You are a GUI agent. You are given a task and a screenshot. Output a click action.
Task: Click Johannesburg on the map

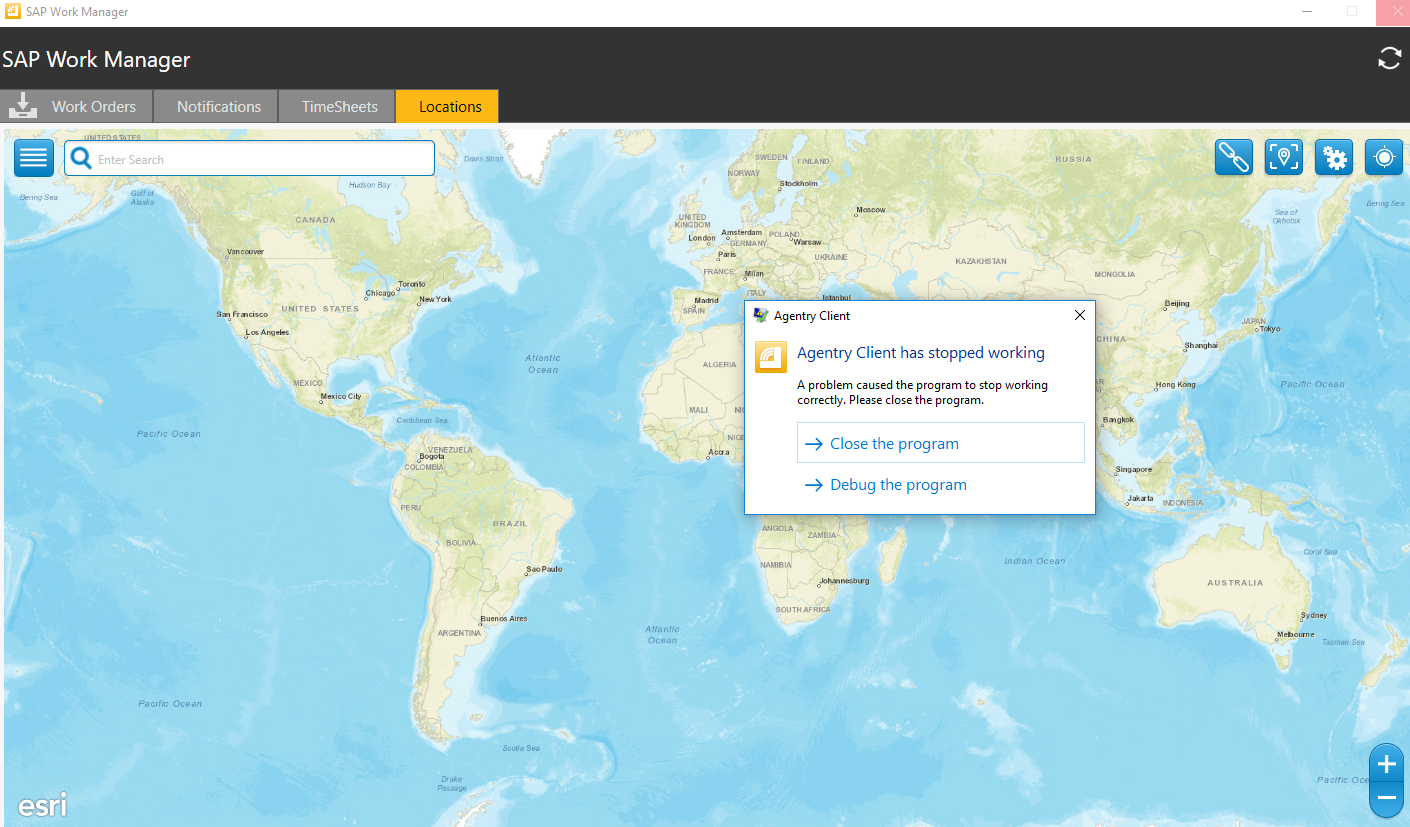[x=844, y=581]
